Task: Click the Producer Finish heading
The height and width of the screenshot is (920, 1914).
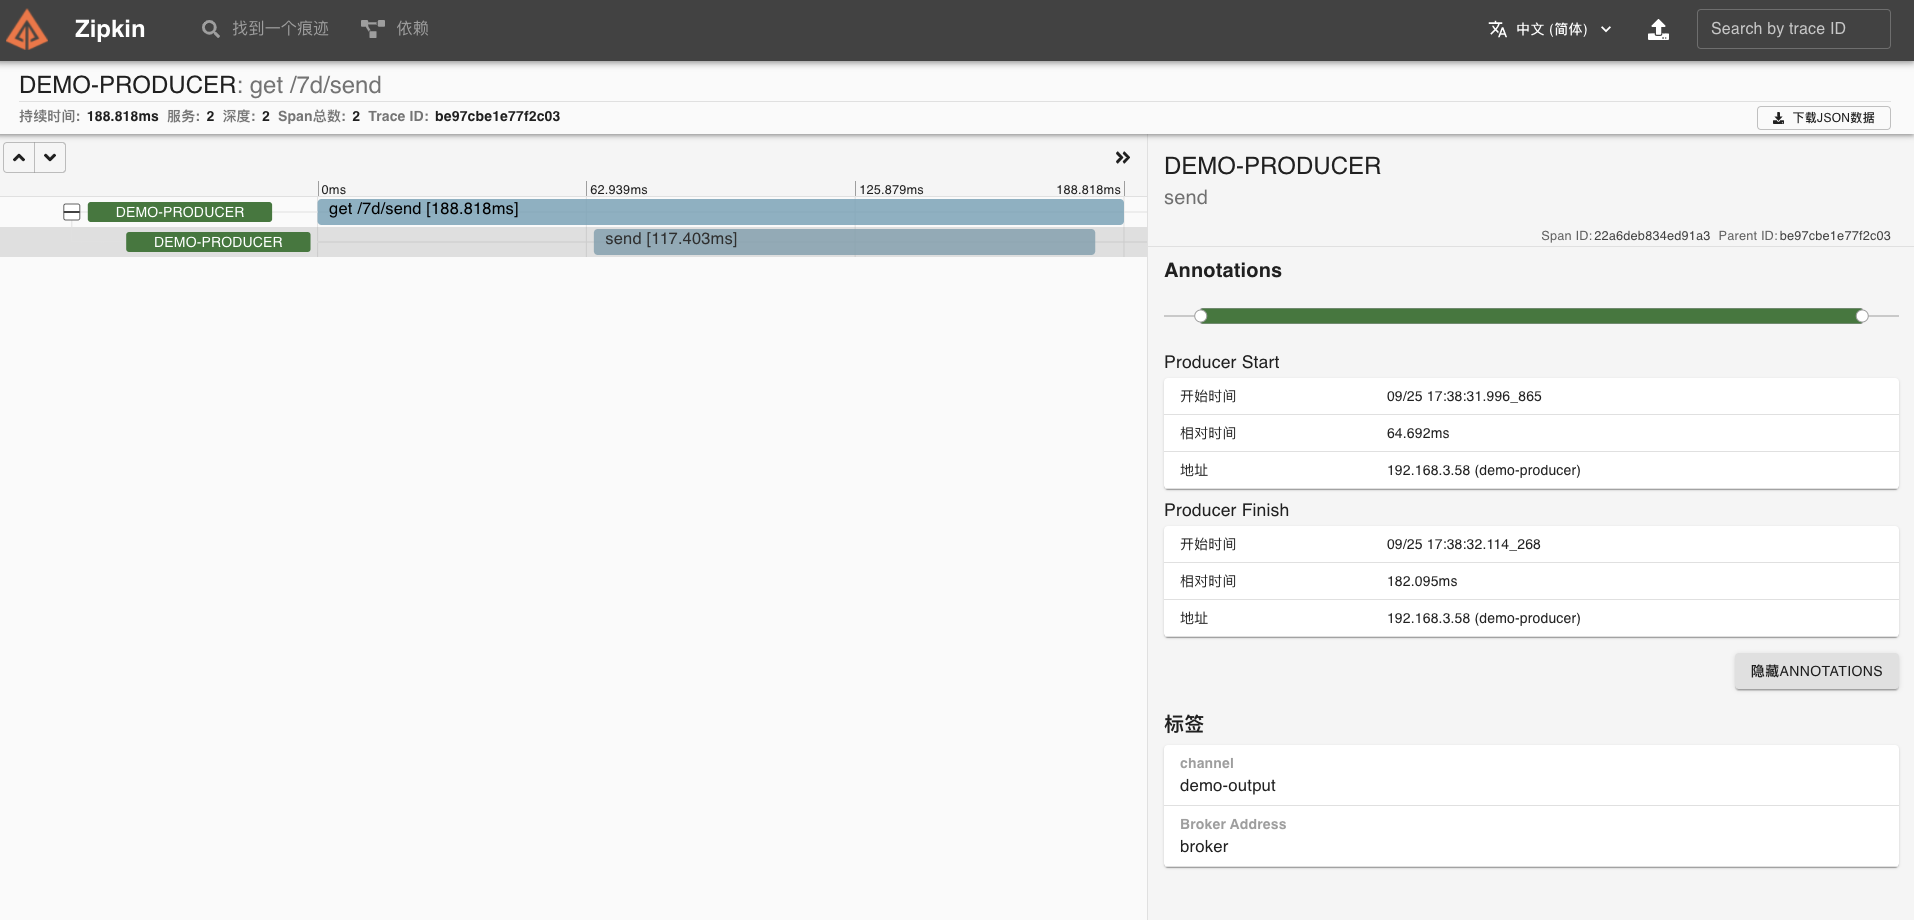Action: pyautogui.click(x=1226, y=510)
